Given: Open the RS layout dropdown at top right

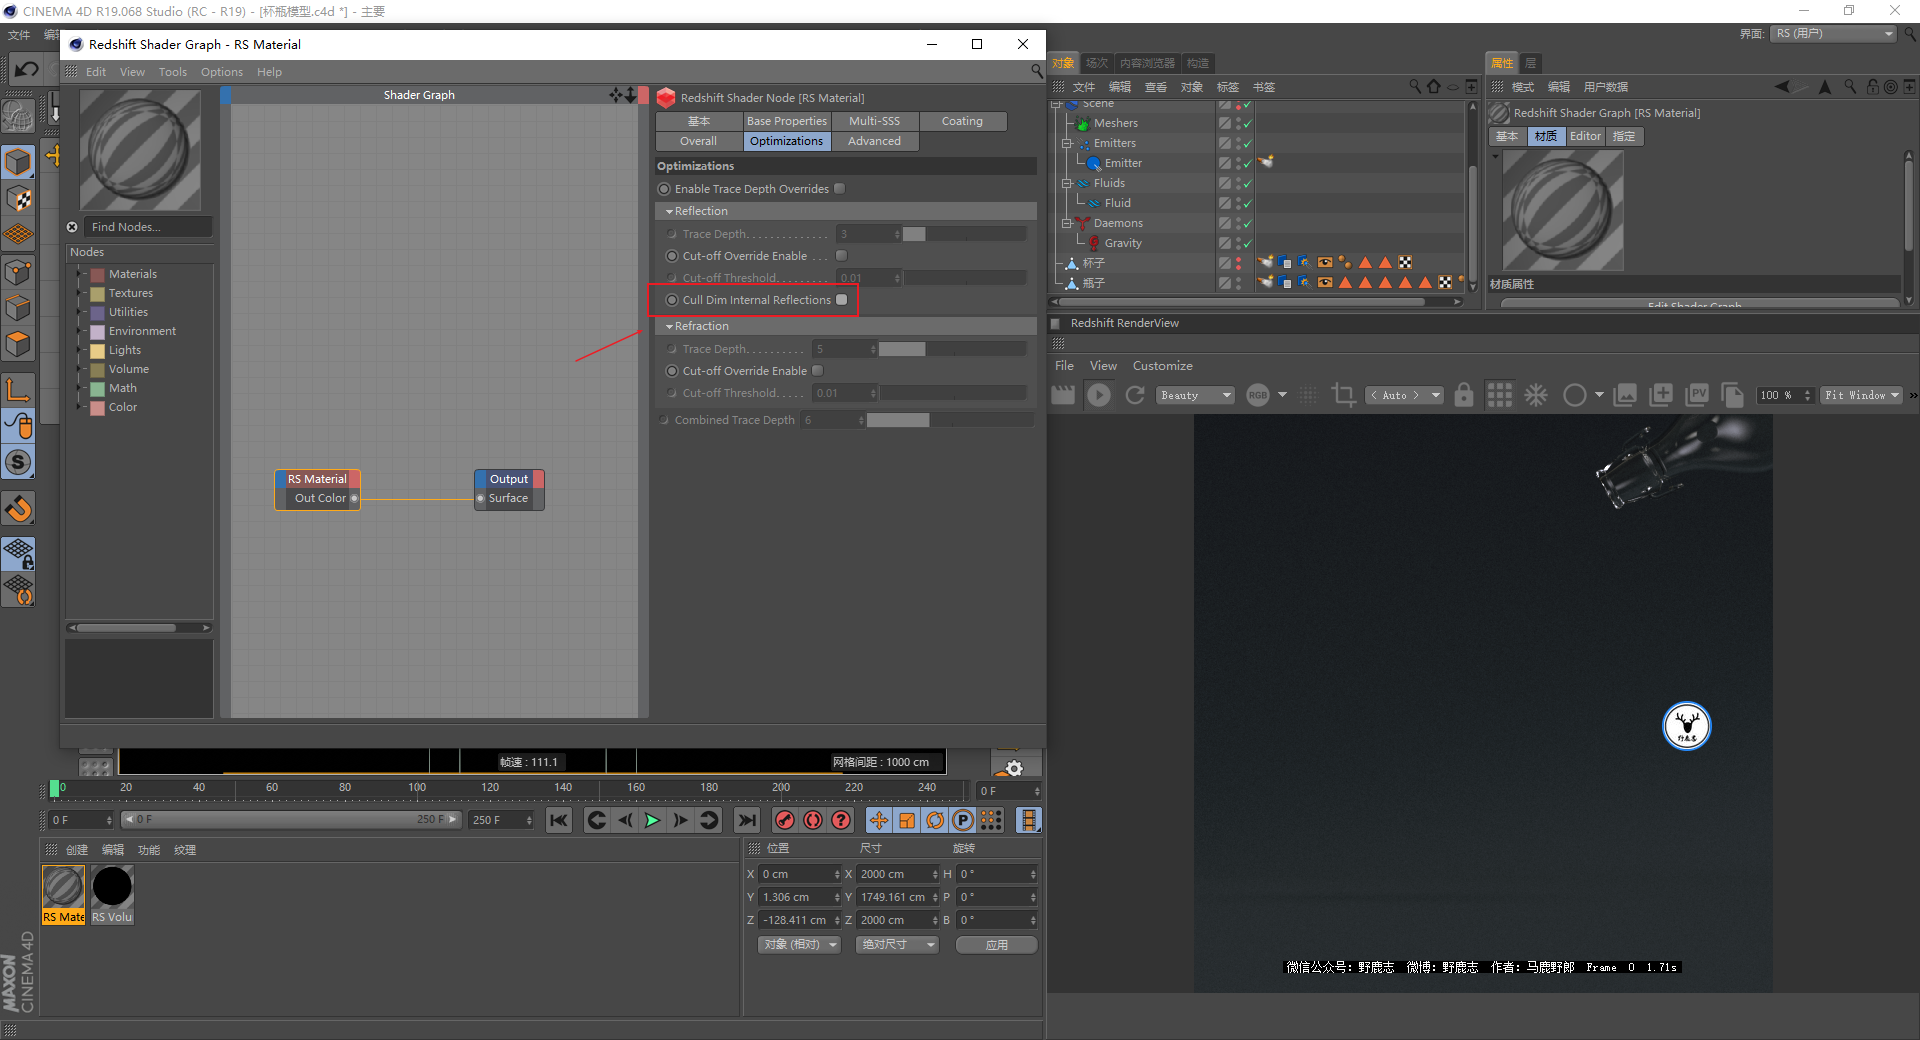Looking at the screenshot, I should (1834, 34).
